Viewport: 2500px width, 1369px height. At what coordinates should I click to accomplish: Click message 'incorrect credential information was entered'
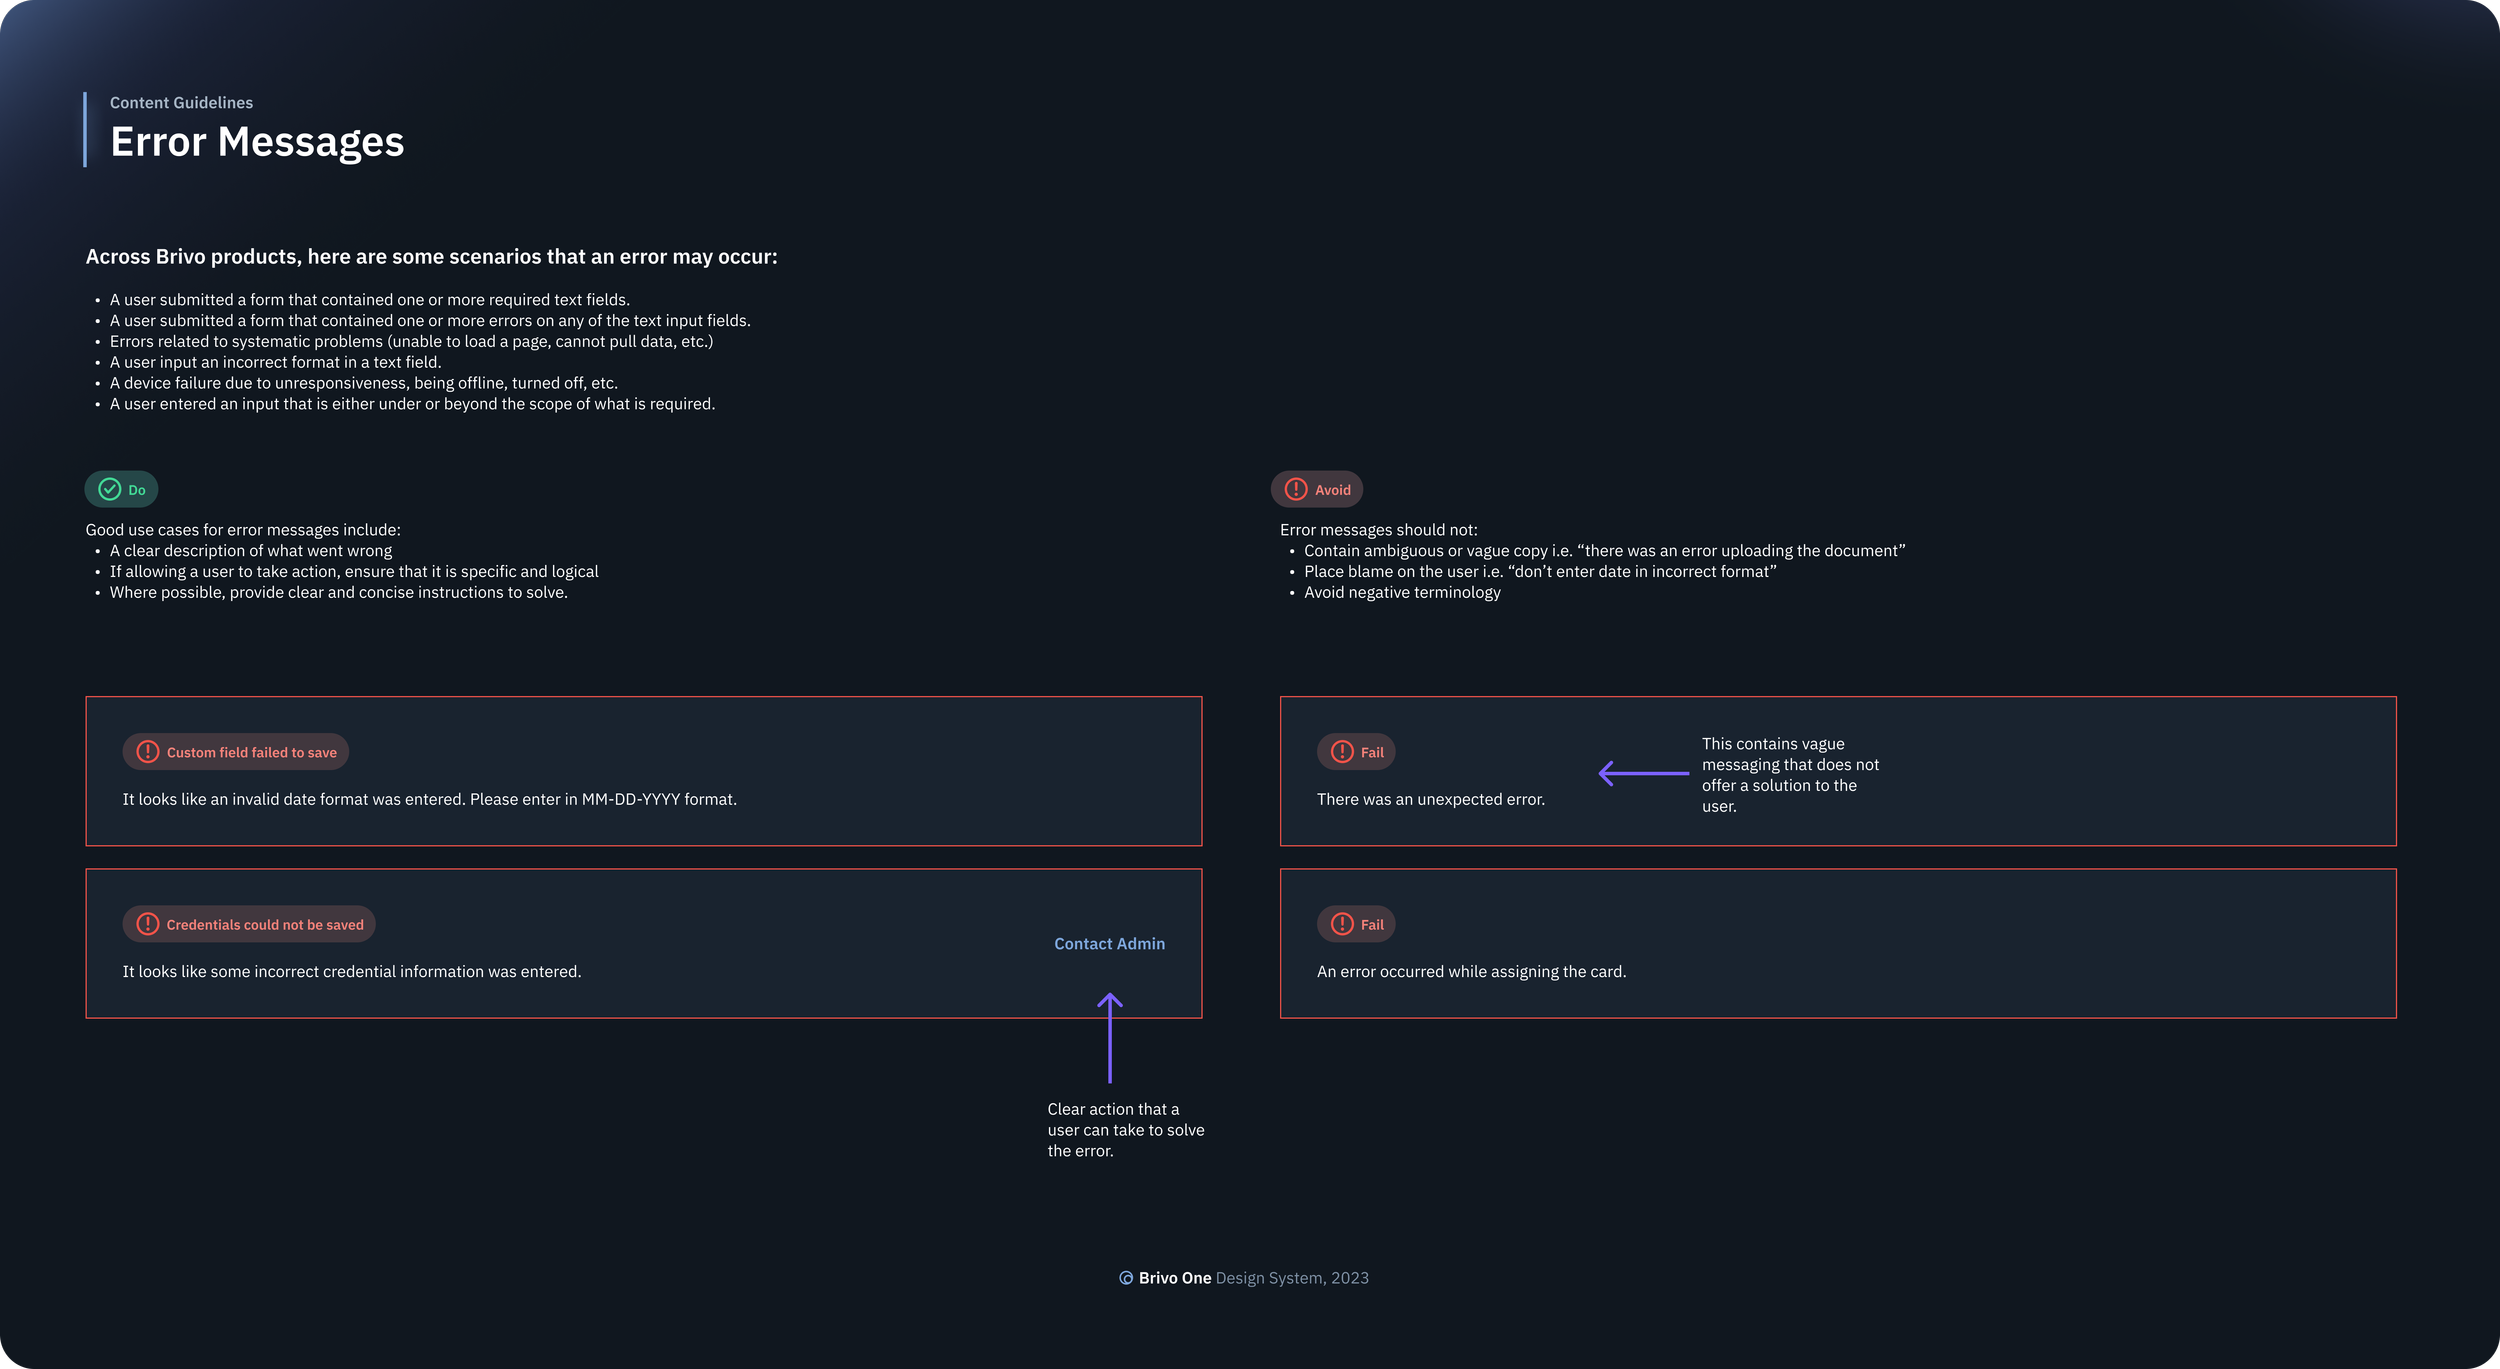pos(351,972)
